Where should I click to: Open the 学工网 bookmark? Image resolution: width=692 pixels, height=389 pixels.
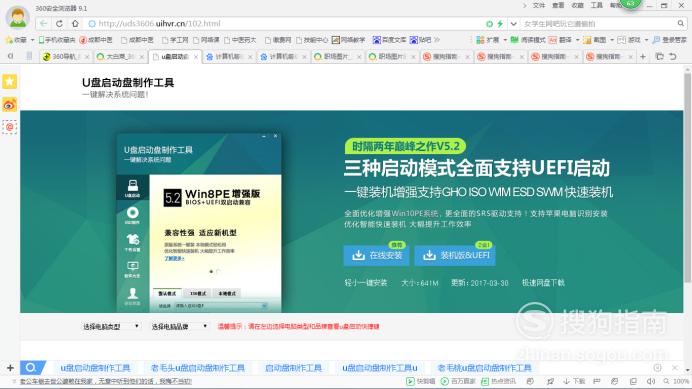coord(175,40)
